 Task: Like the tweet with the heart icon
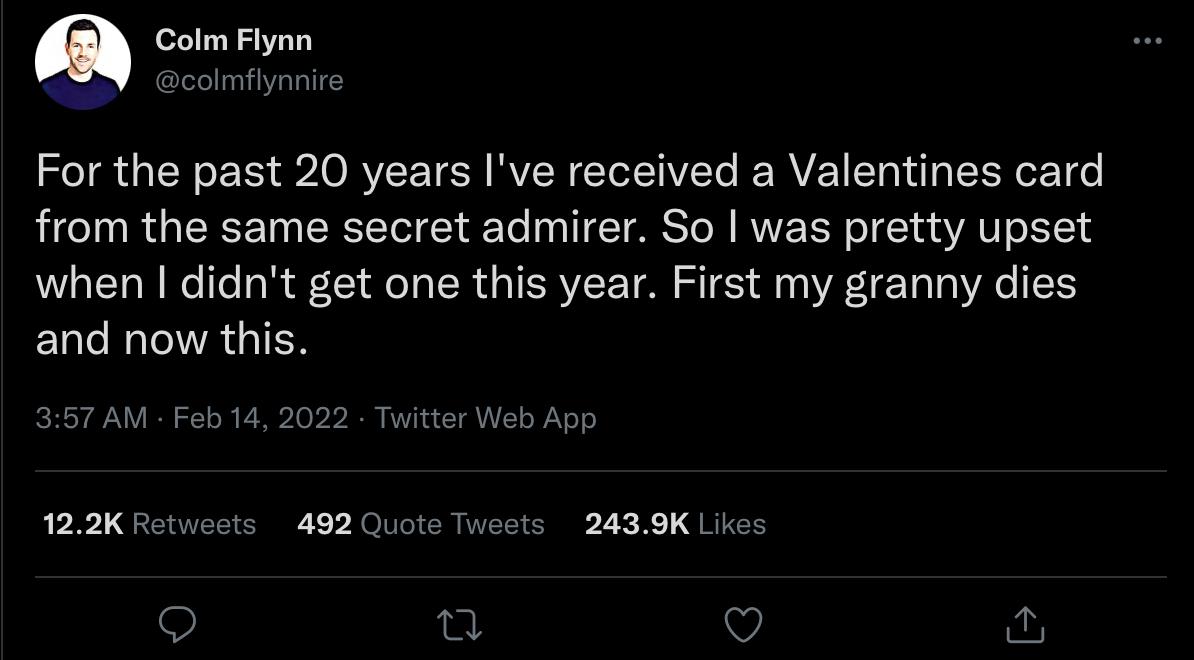pyautogui.click(x=743, y=625)
